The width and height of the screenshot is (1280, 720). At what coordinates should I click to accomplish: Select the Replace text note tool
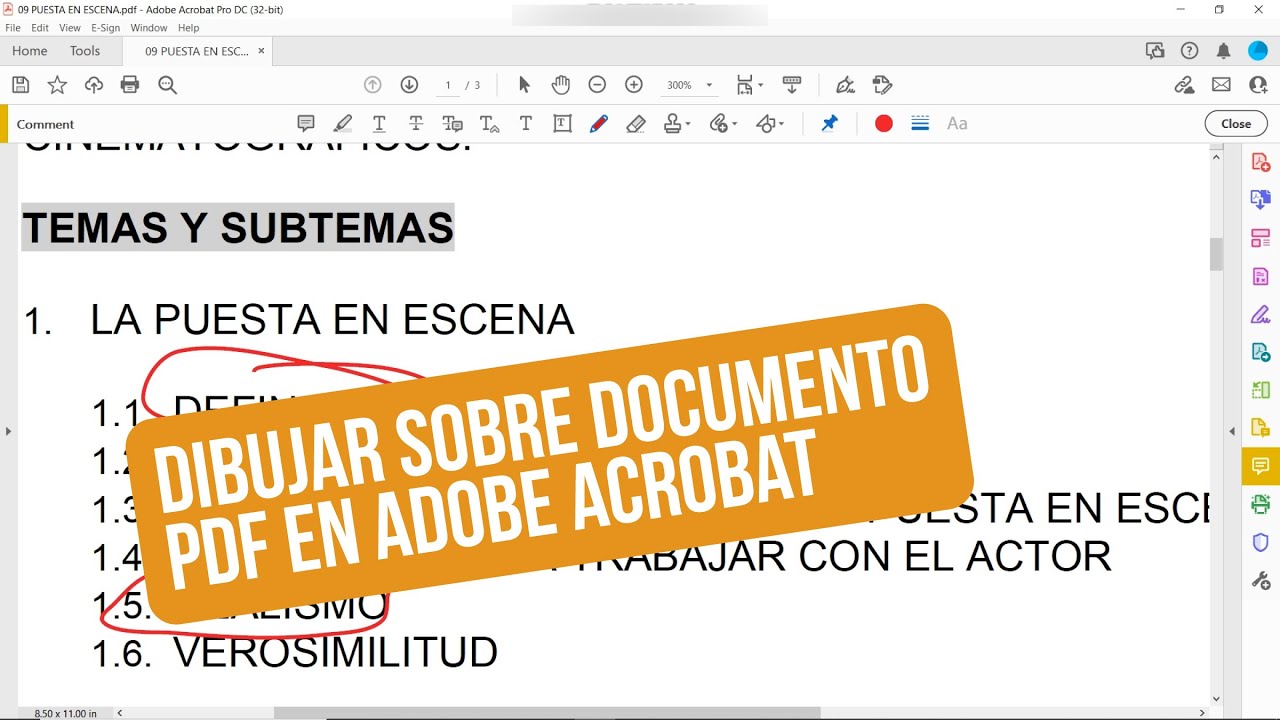coord(453,124)
